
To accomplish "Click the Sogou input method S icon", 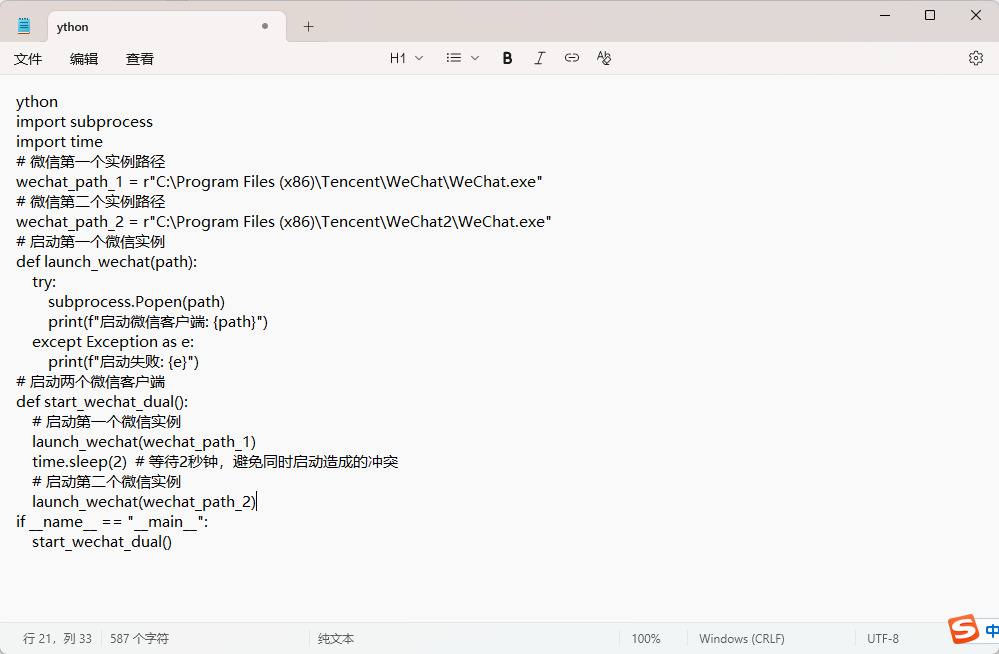I will 963,629.
